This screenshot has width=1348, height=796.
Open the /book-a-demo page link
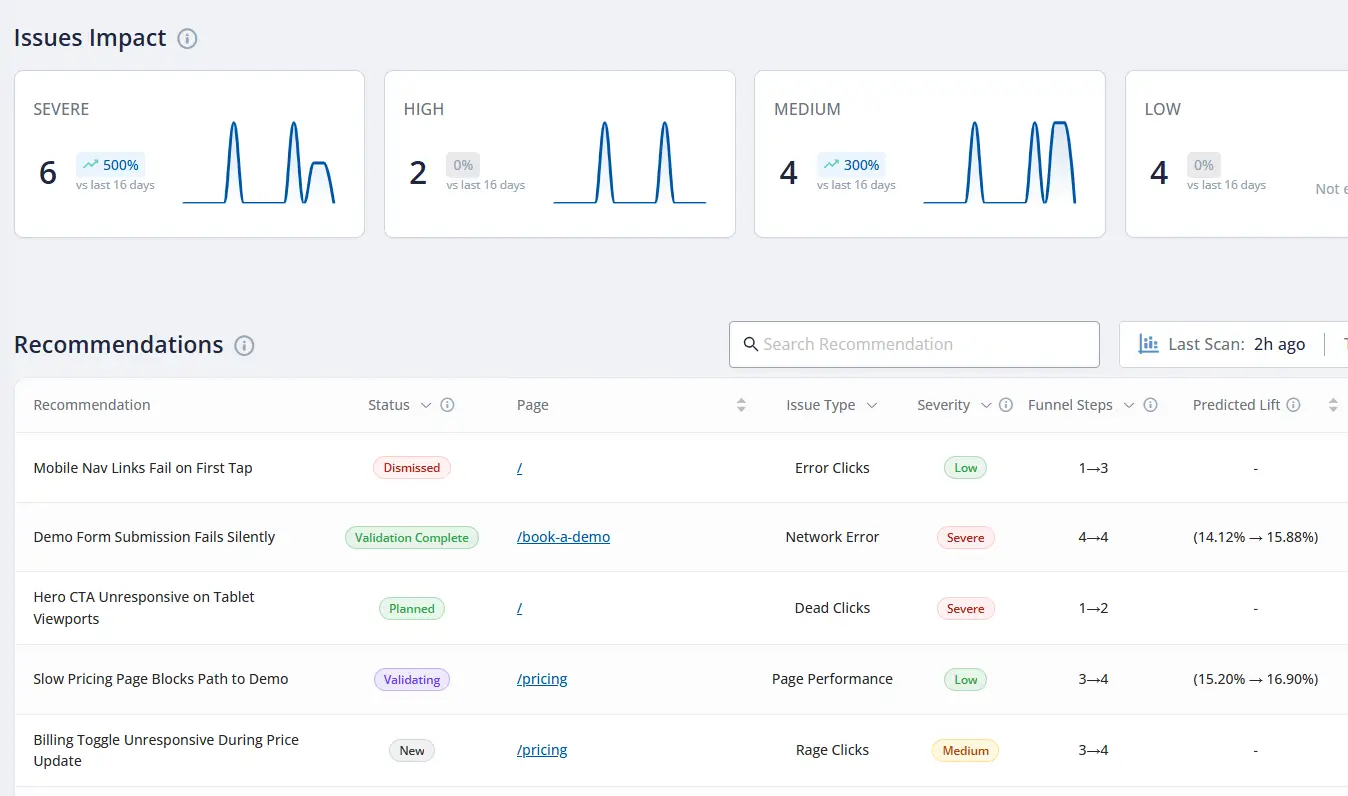click(x=563, y=537)
